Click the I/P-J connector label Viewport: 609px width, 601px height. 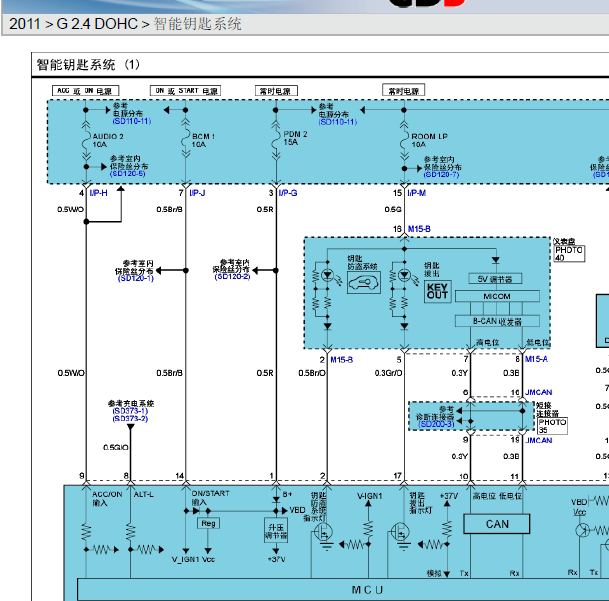point(197,193)
